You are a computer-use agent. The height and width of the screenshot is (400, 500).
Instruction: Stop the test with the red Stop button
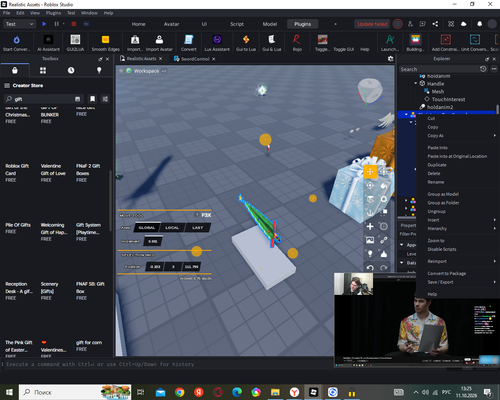click(x=74, y=24)
